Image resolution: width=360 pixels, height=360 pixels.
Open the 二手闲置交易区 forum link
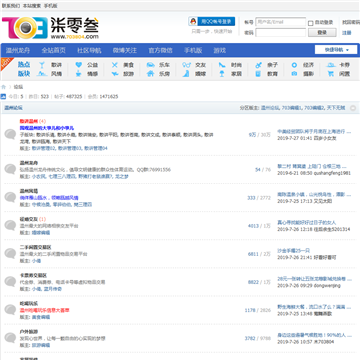click(x=35, y=247)
